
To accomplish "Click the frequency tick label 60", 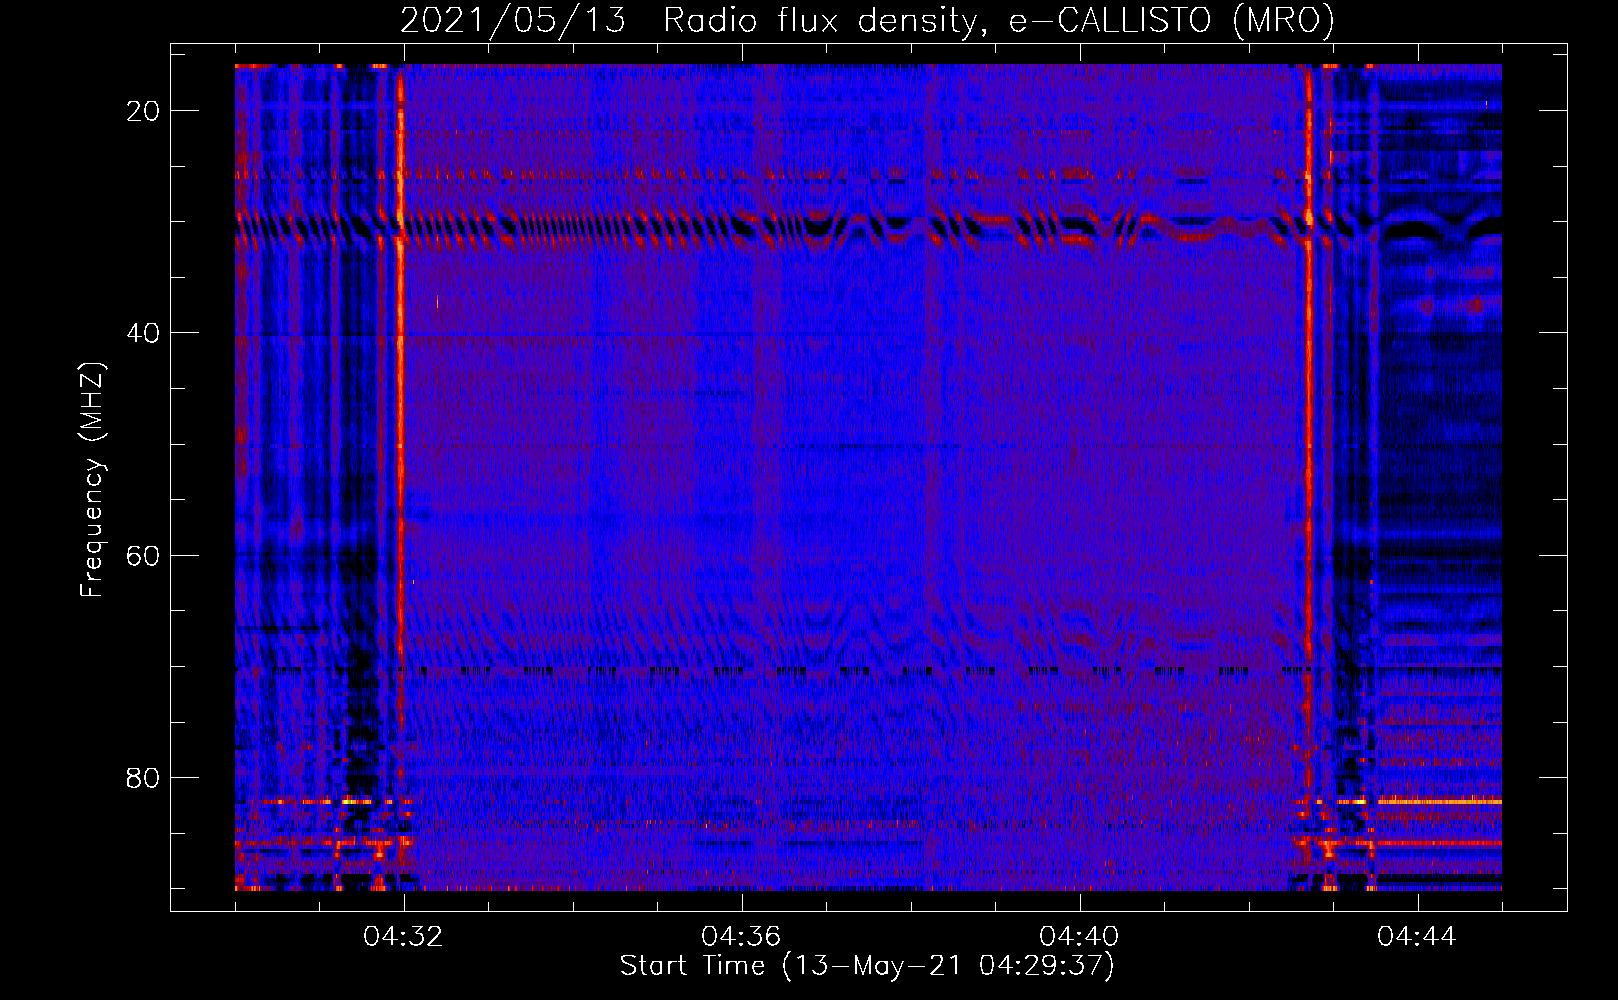I will (x=143, y=555).
